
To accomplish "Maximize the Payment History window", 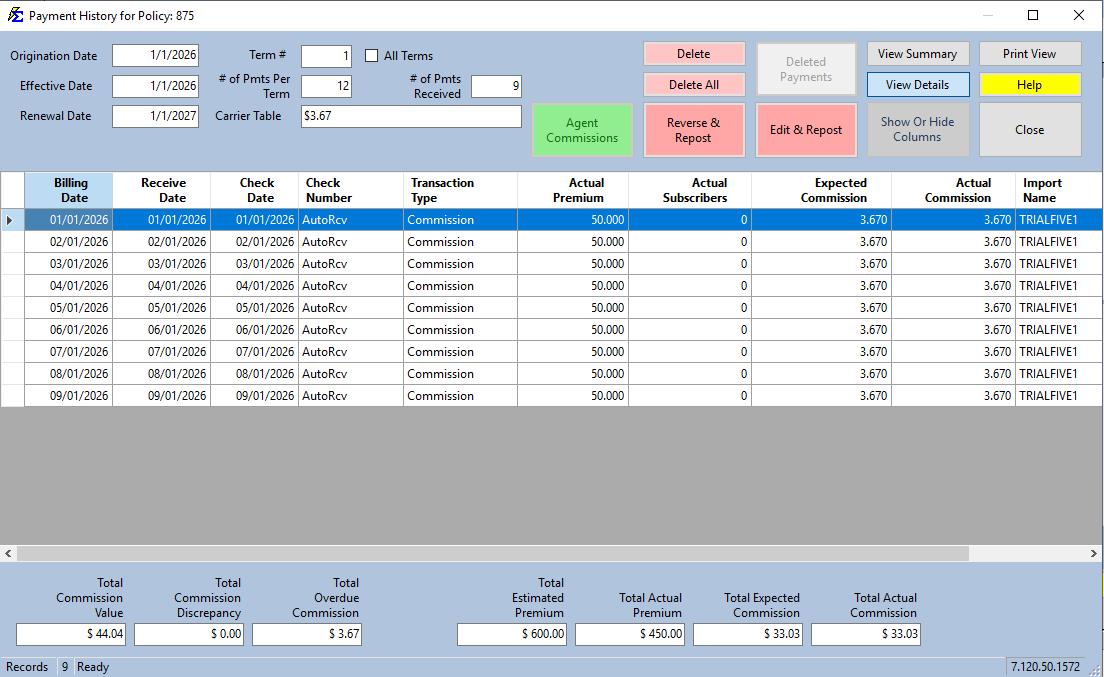I will 1033,15.
